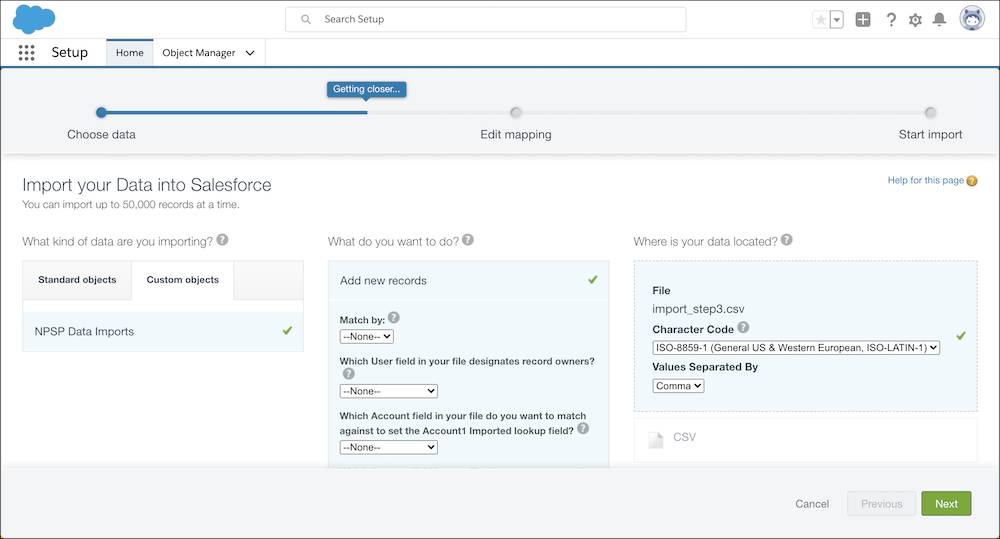Click the favorites star icon
This screenshot has height=539, width=1000.
click(821, 19)
